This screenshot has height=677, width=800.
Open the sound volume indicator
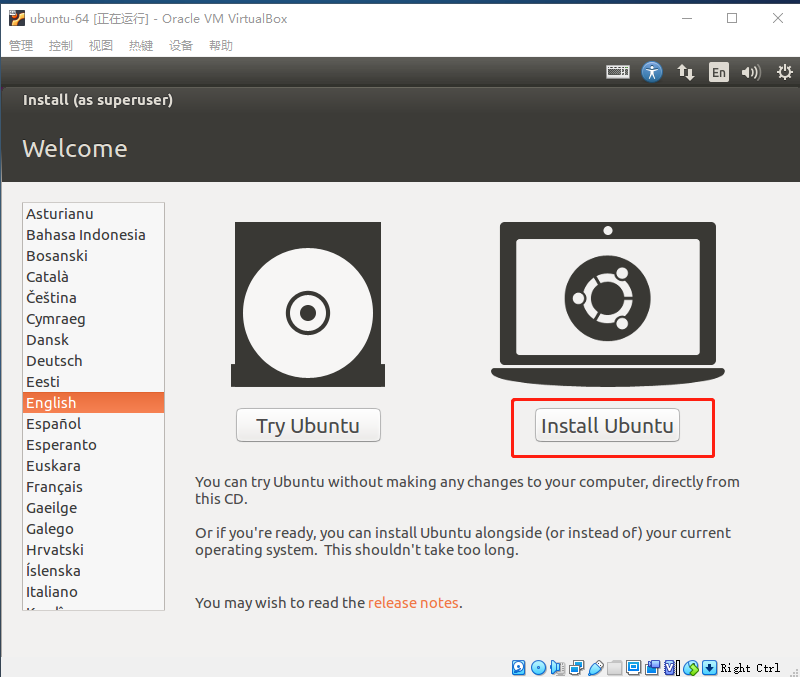tap(751, 72)
